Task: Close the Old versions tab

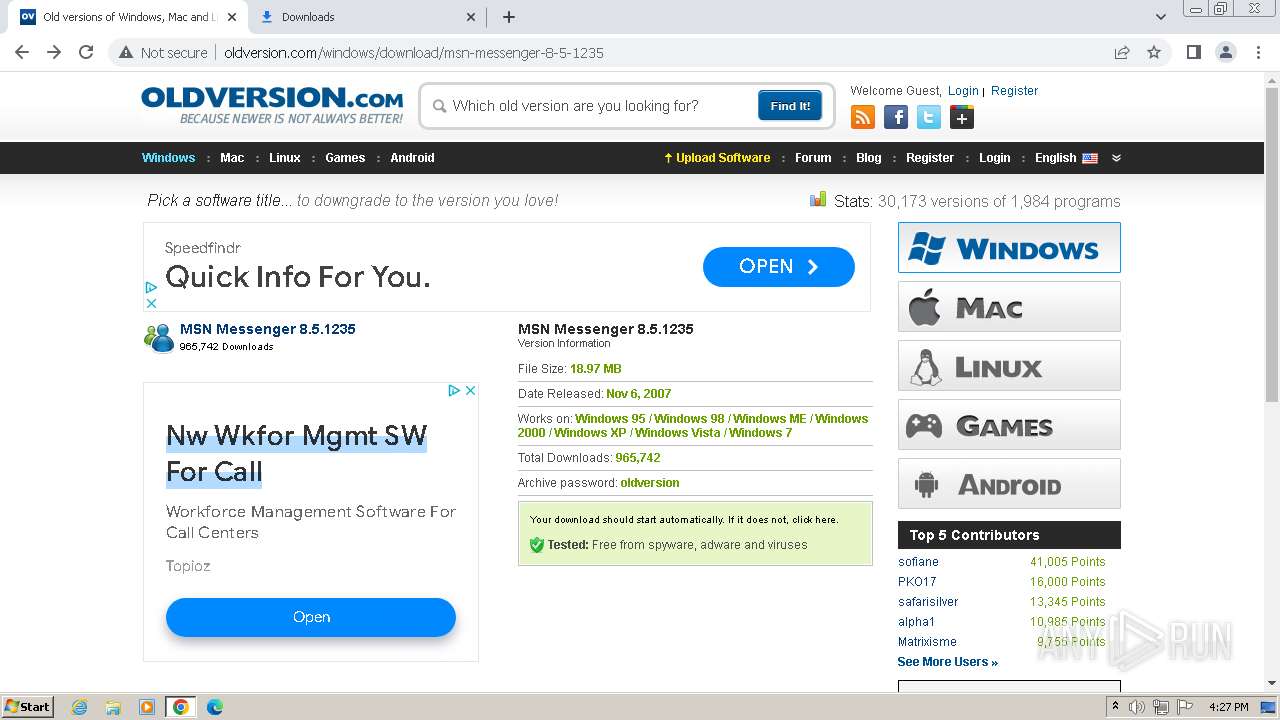Action: (x=232, y=17)
